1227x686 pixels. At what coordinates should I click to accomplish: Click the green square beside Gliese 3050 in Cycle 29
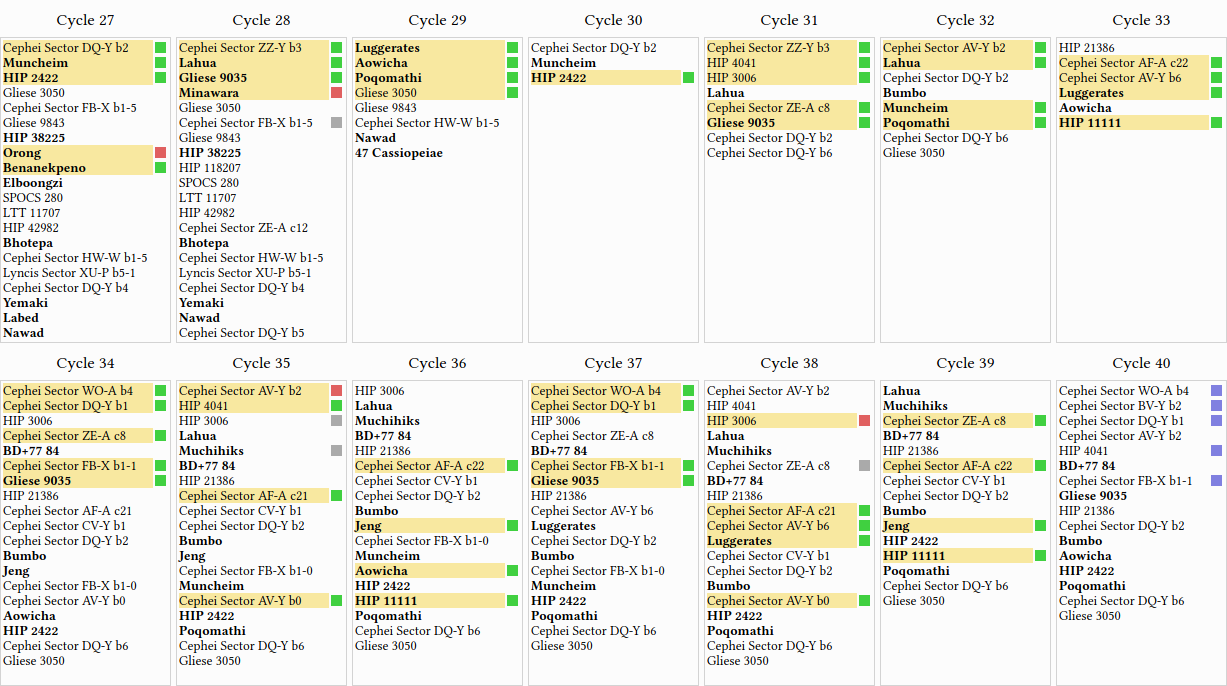[512, 93]
